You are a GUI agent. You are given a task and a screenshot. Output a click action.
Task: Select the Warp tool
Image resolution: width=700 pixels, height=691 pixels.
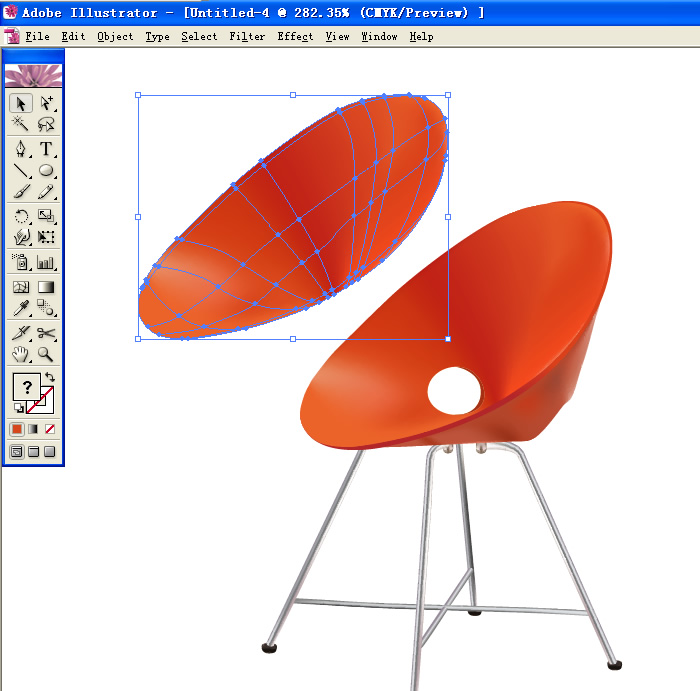(21, 237)
